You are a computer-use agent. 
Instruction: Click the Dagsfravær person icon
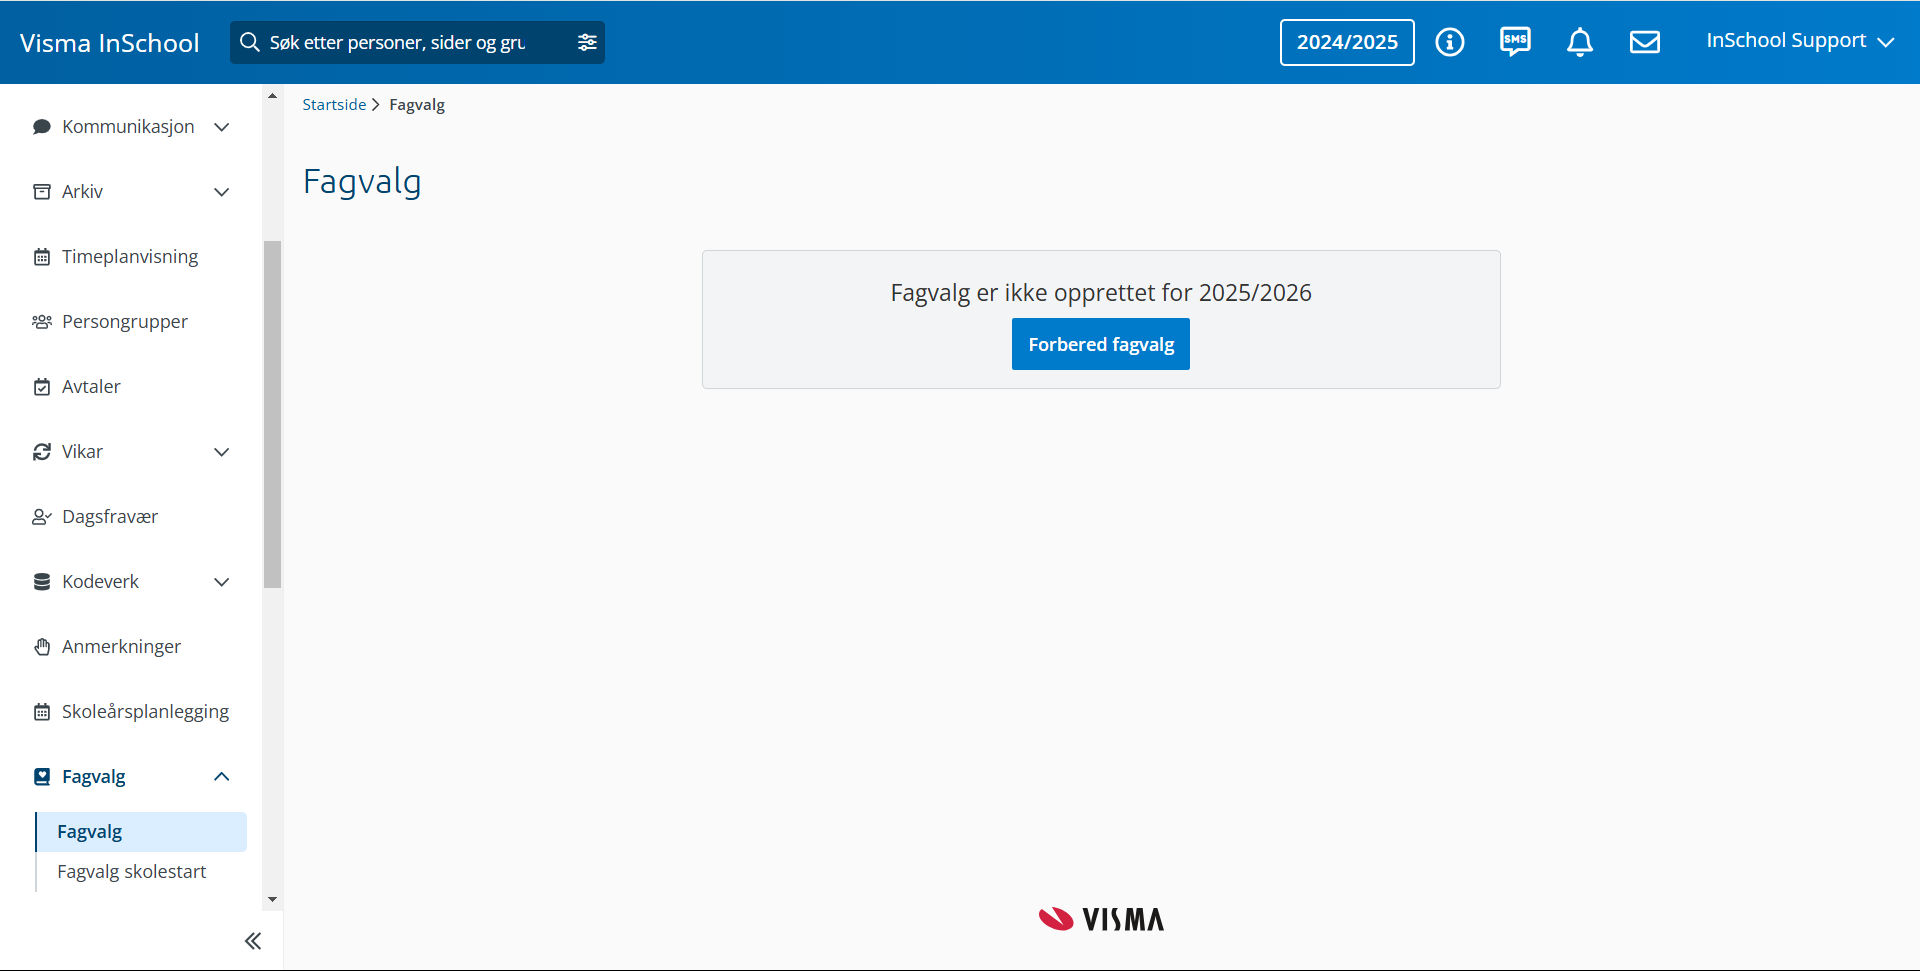click(42, 517)
